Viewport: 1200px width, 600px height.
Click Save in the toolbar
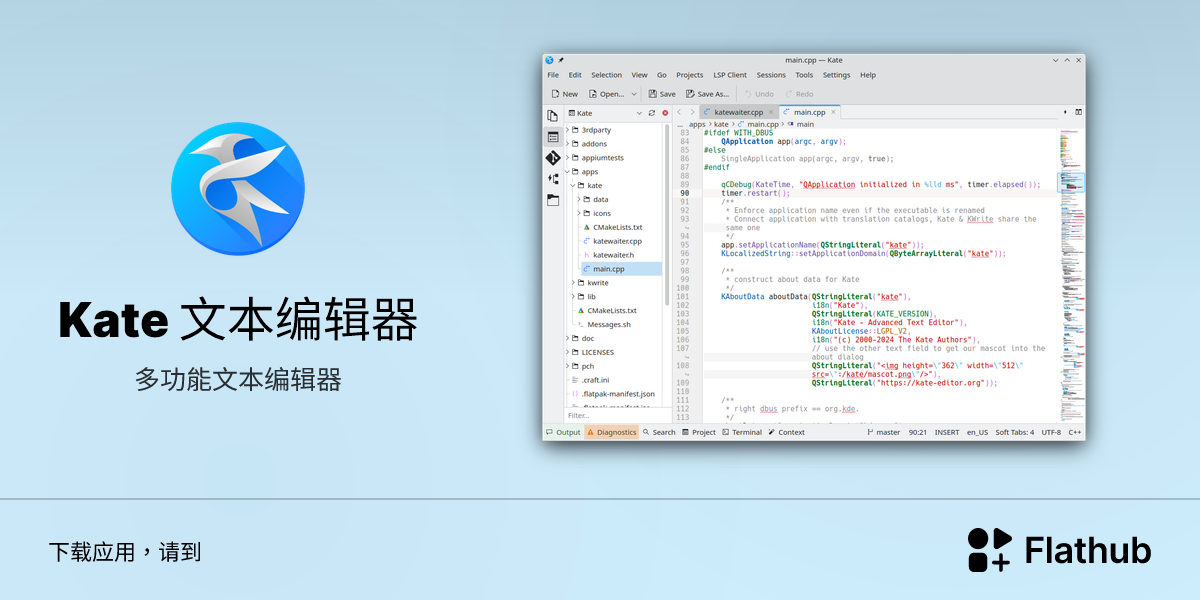662,94
